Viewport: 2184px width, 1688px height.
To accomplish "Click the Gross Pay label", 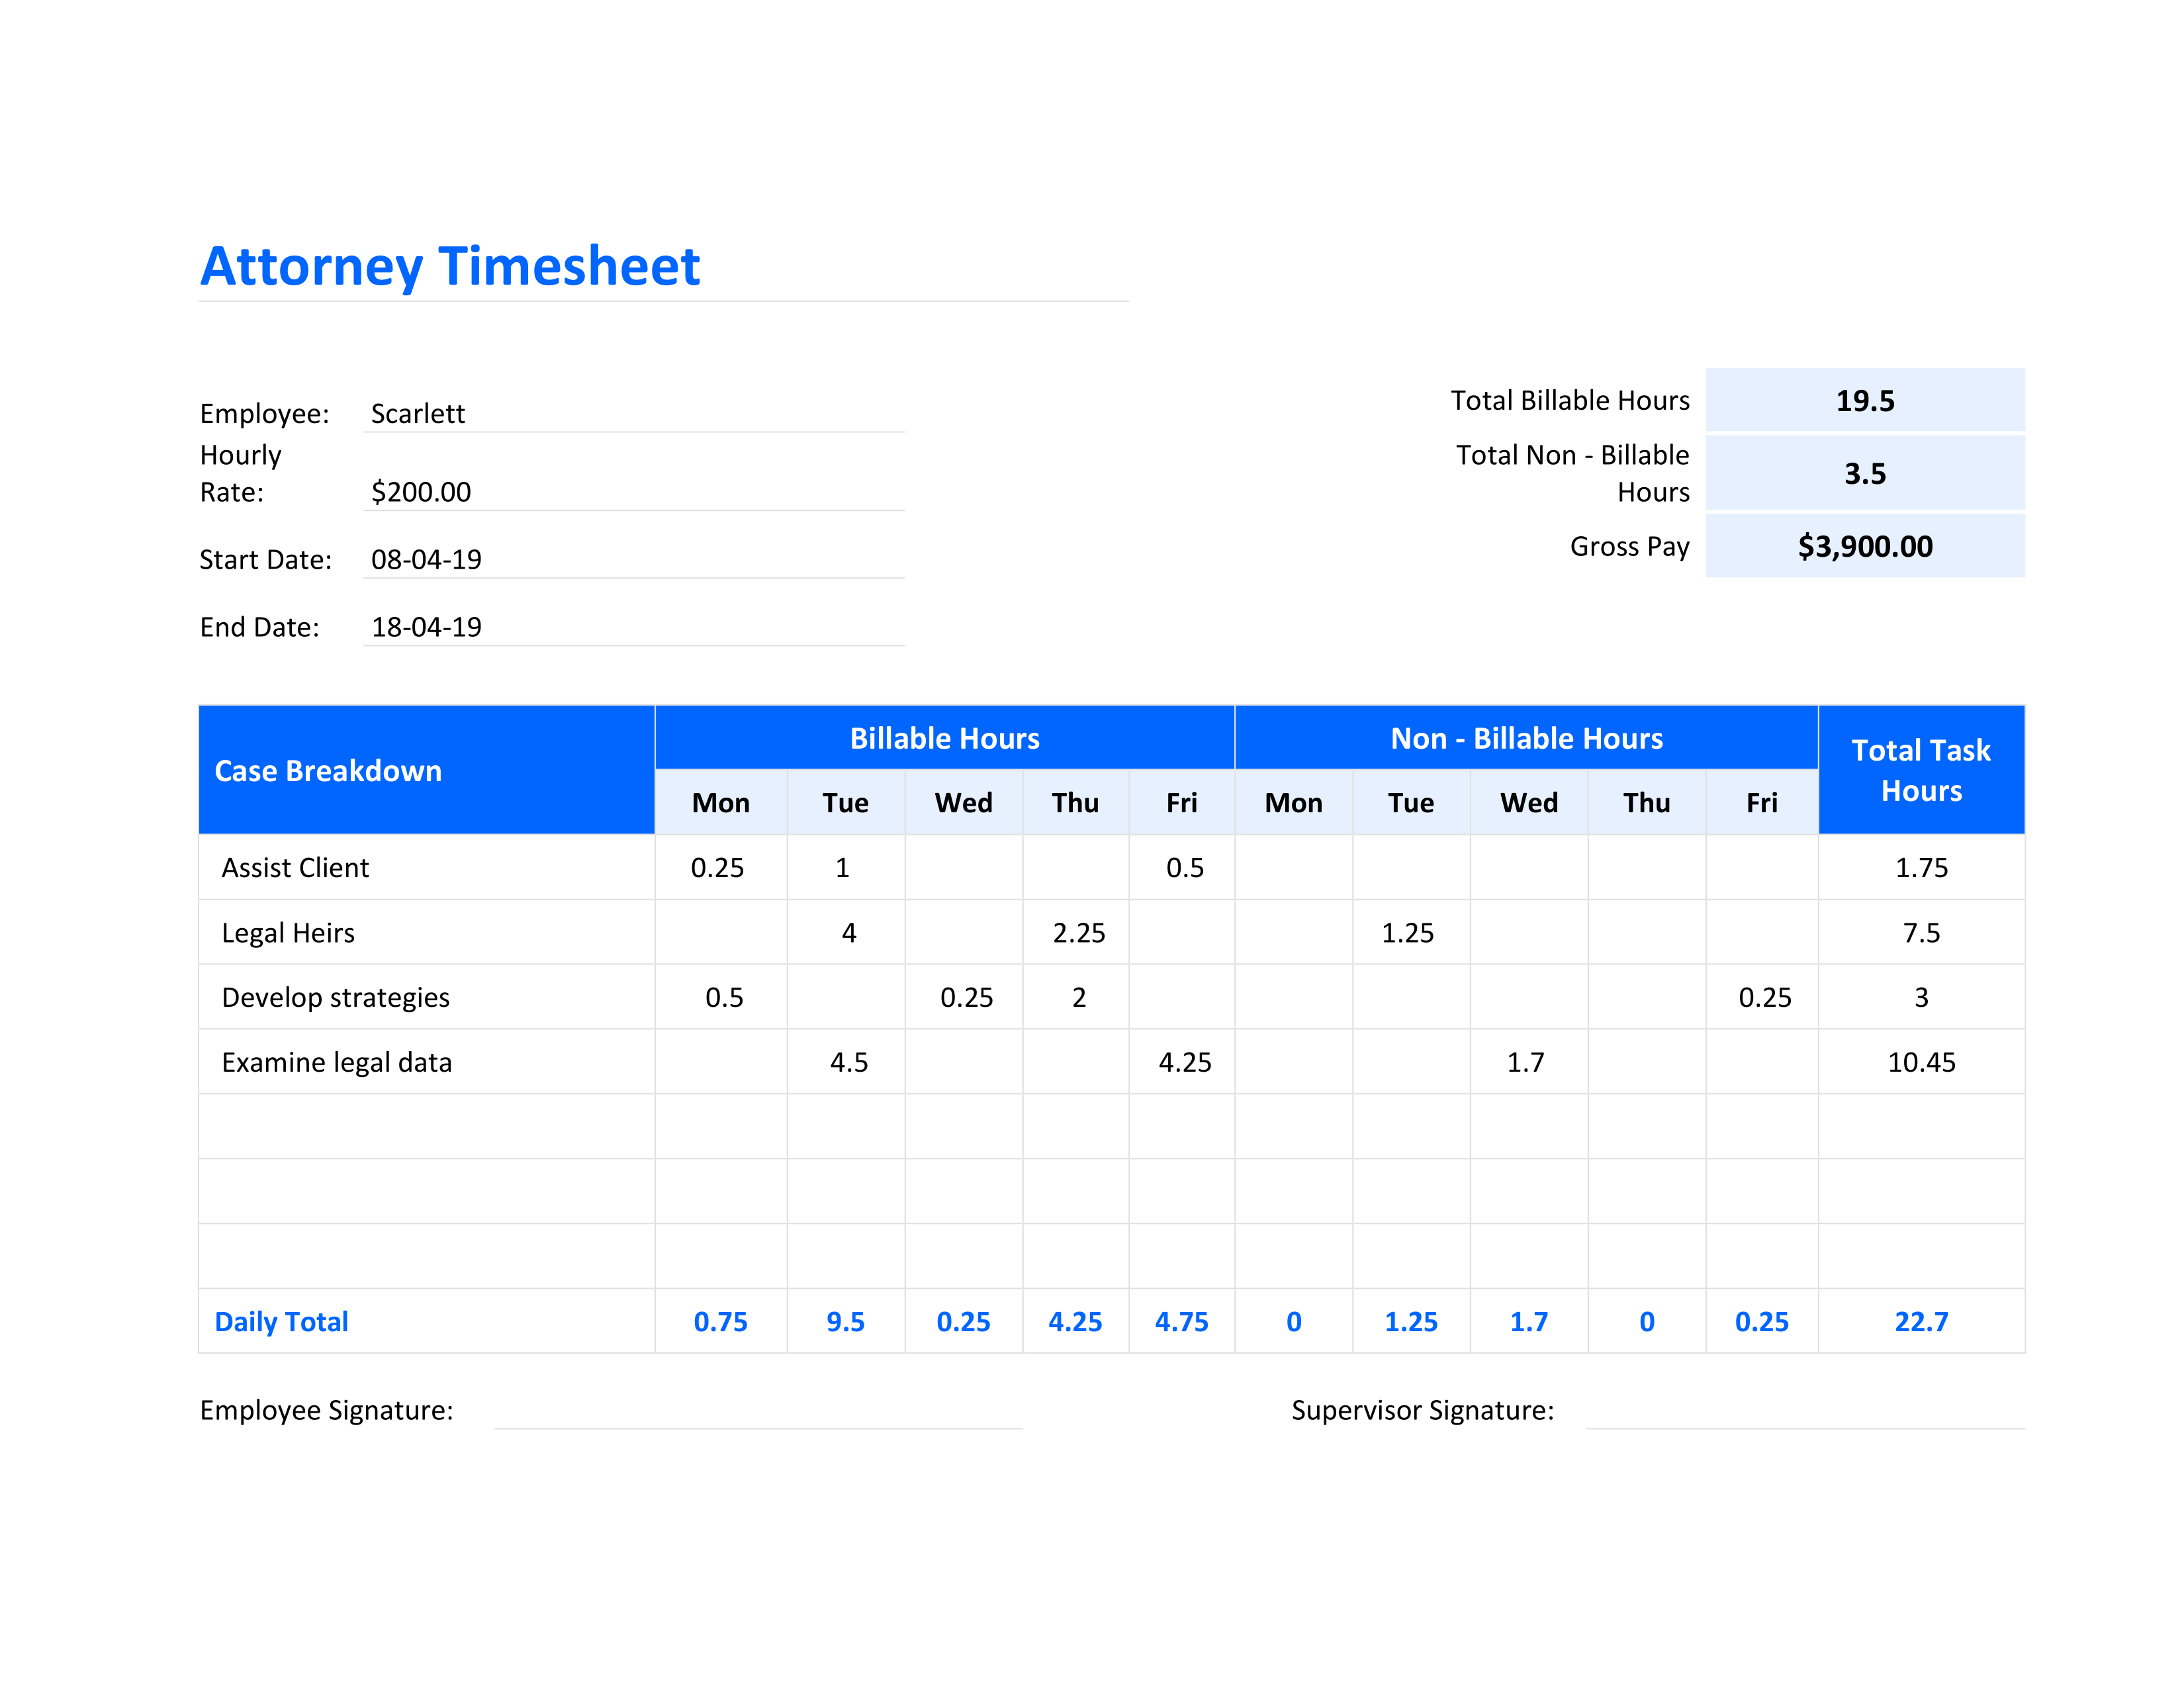I will click(1629, 546).
